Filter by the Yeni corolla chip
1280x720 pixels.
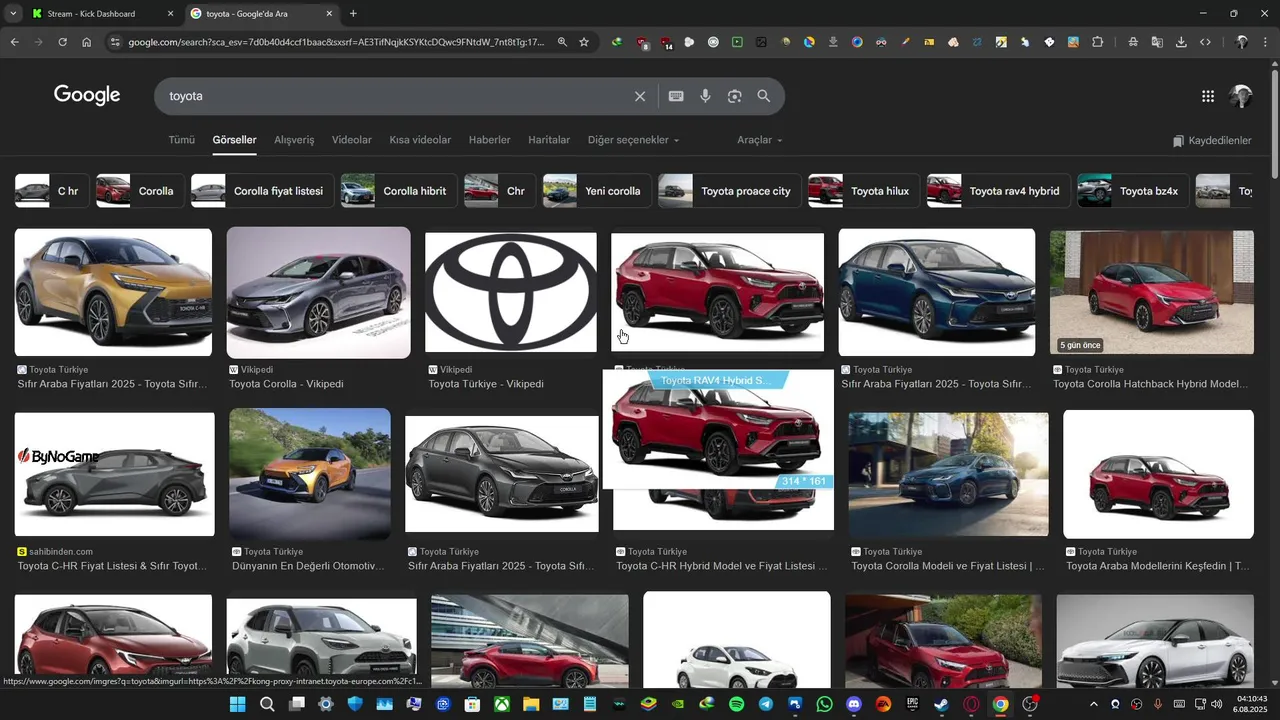click(596, 191)
